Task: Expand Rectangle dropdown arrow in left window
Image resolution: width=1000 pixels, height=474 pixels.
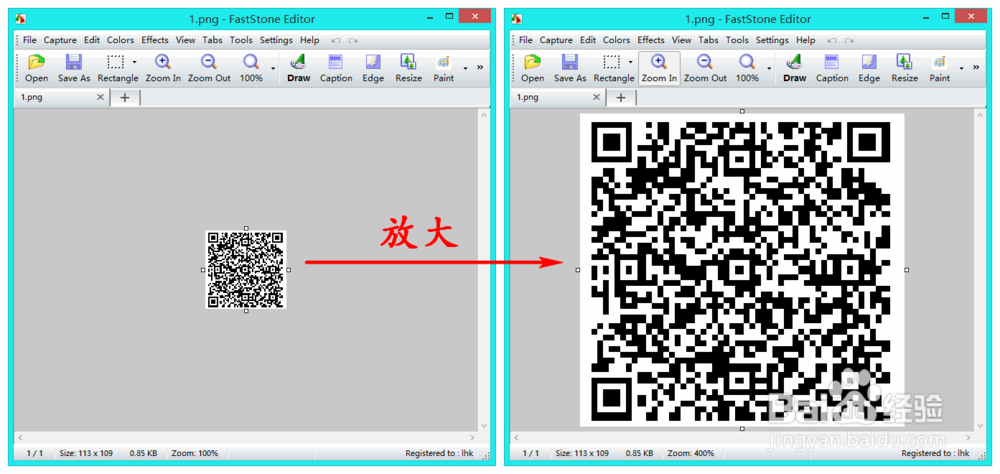Action: coord(135,63)
